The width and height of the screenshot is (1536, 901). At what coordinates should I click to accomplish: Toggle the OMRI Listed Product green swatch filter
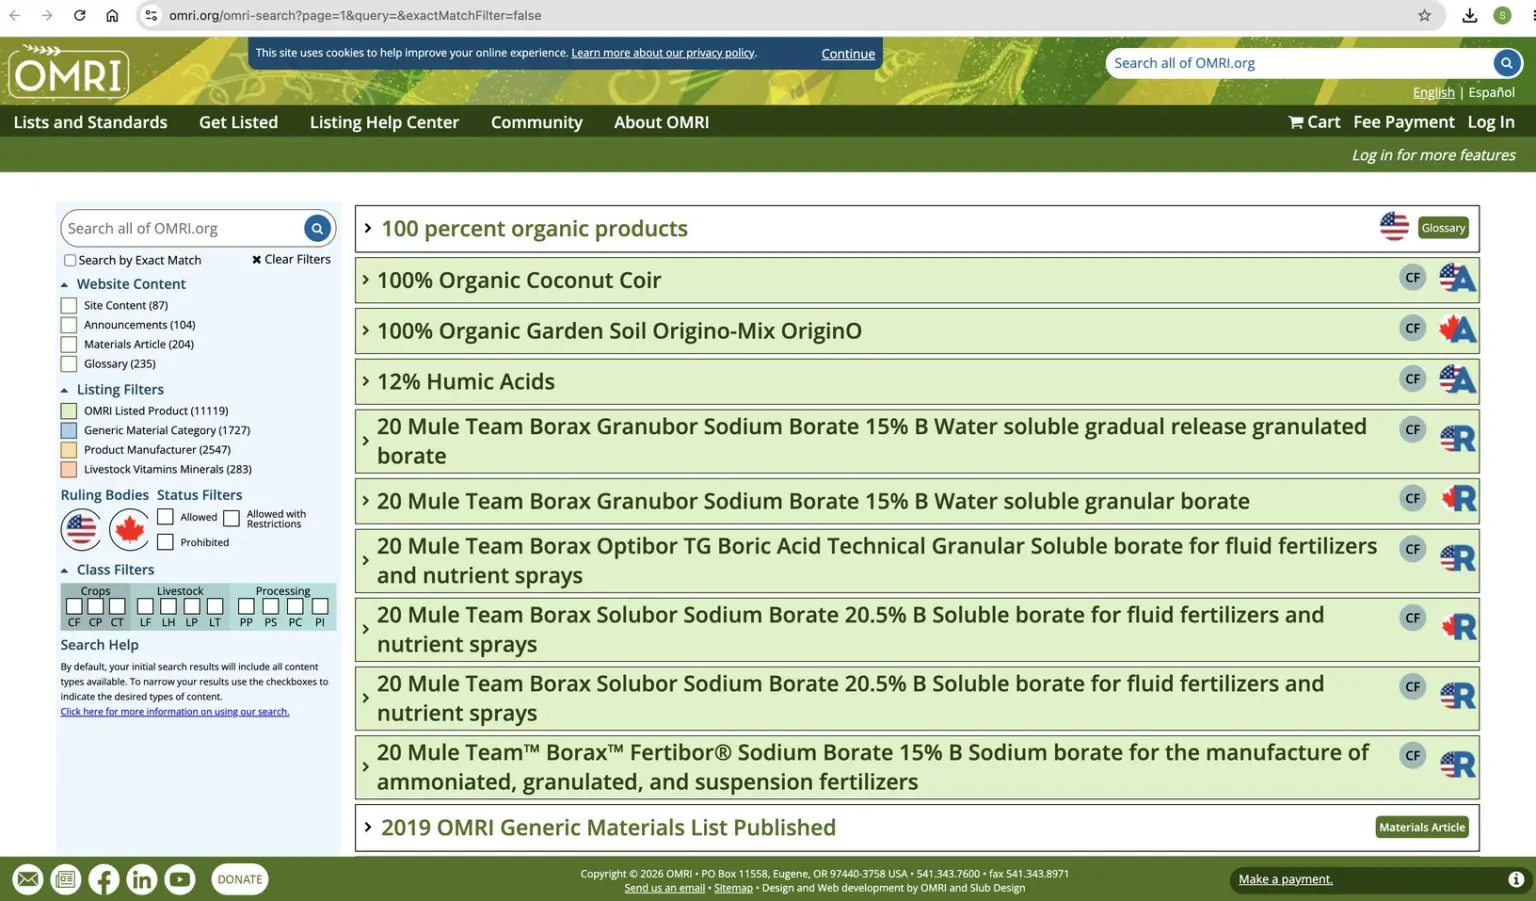(x=69, y=411)
